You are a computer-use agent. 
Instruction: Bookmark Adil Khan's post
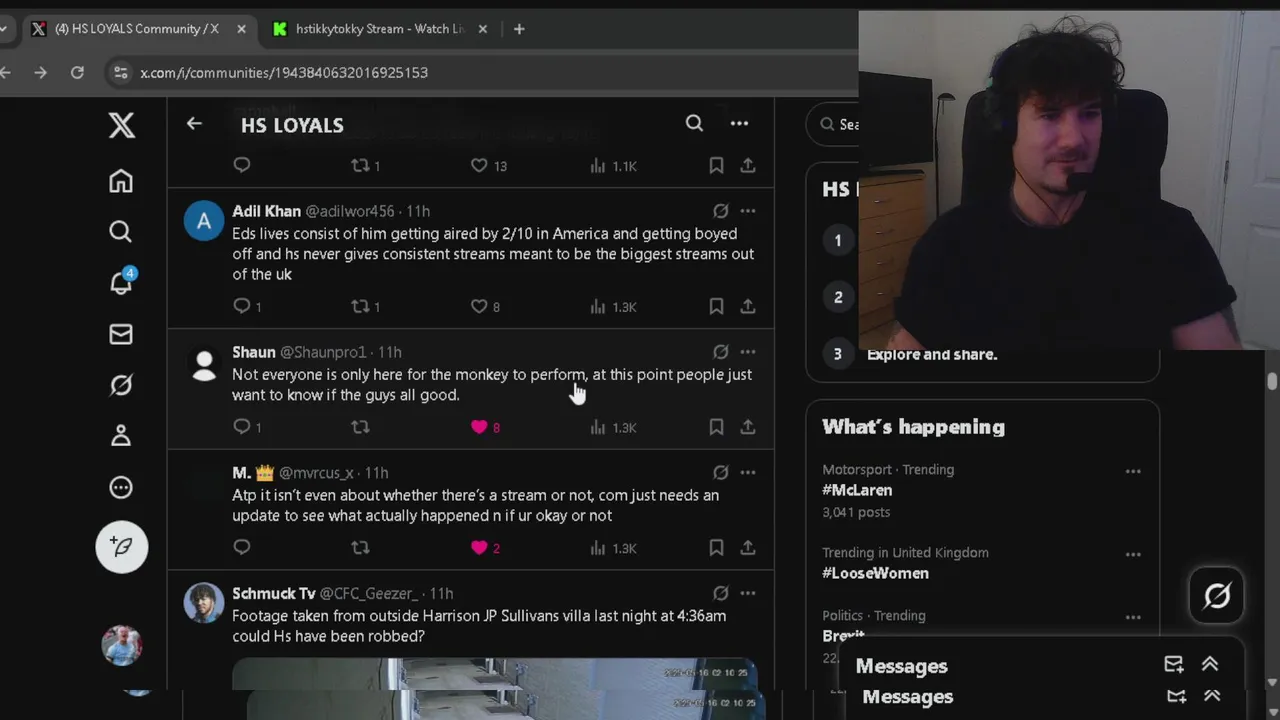(x=716, y=306)
